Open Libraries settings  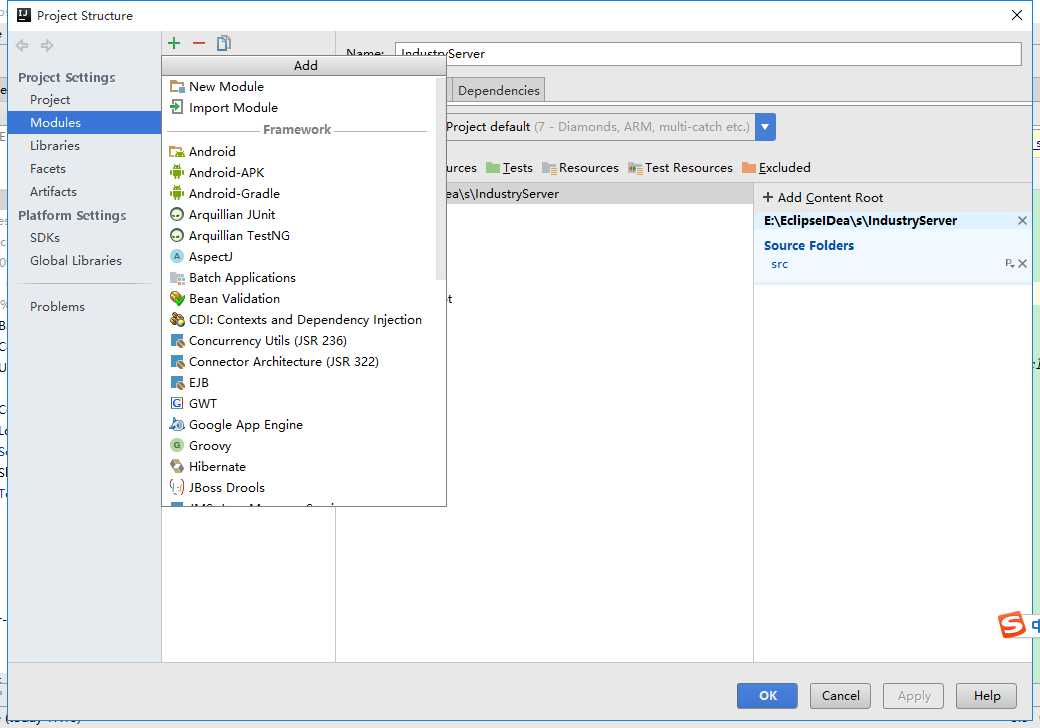54,146
